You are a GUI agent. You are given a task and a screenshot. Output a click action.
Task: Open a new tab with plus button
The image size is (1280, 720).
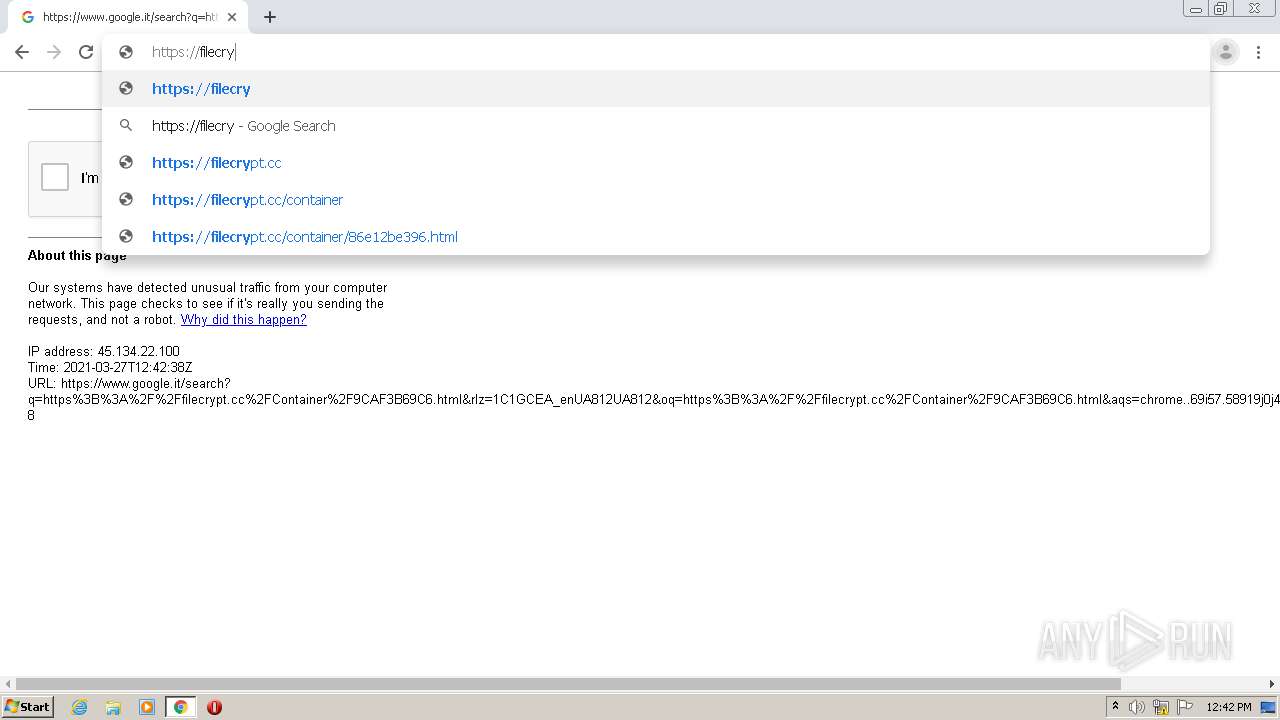(270, 17)
